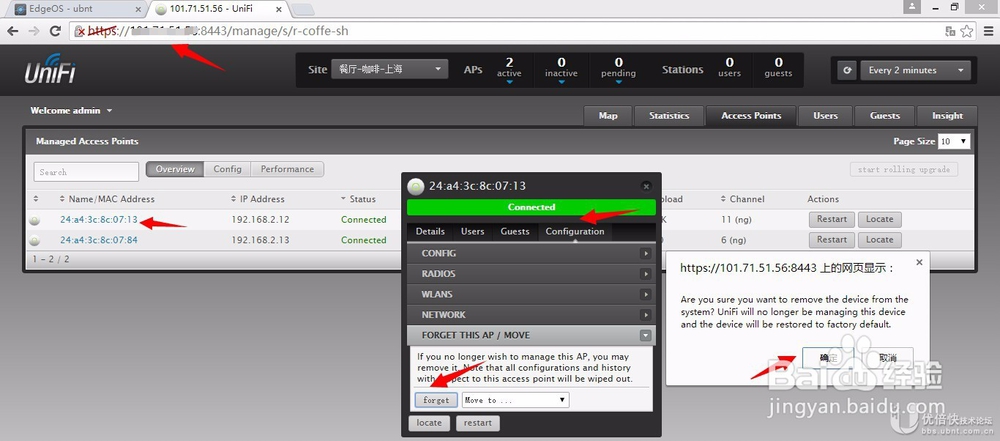Screen dimensions: 1000x441
Task: Click the locate button in device panel
Action: 429,422
